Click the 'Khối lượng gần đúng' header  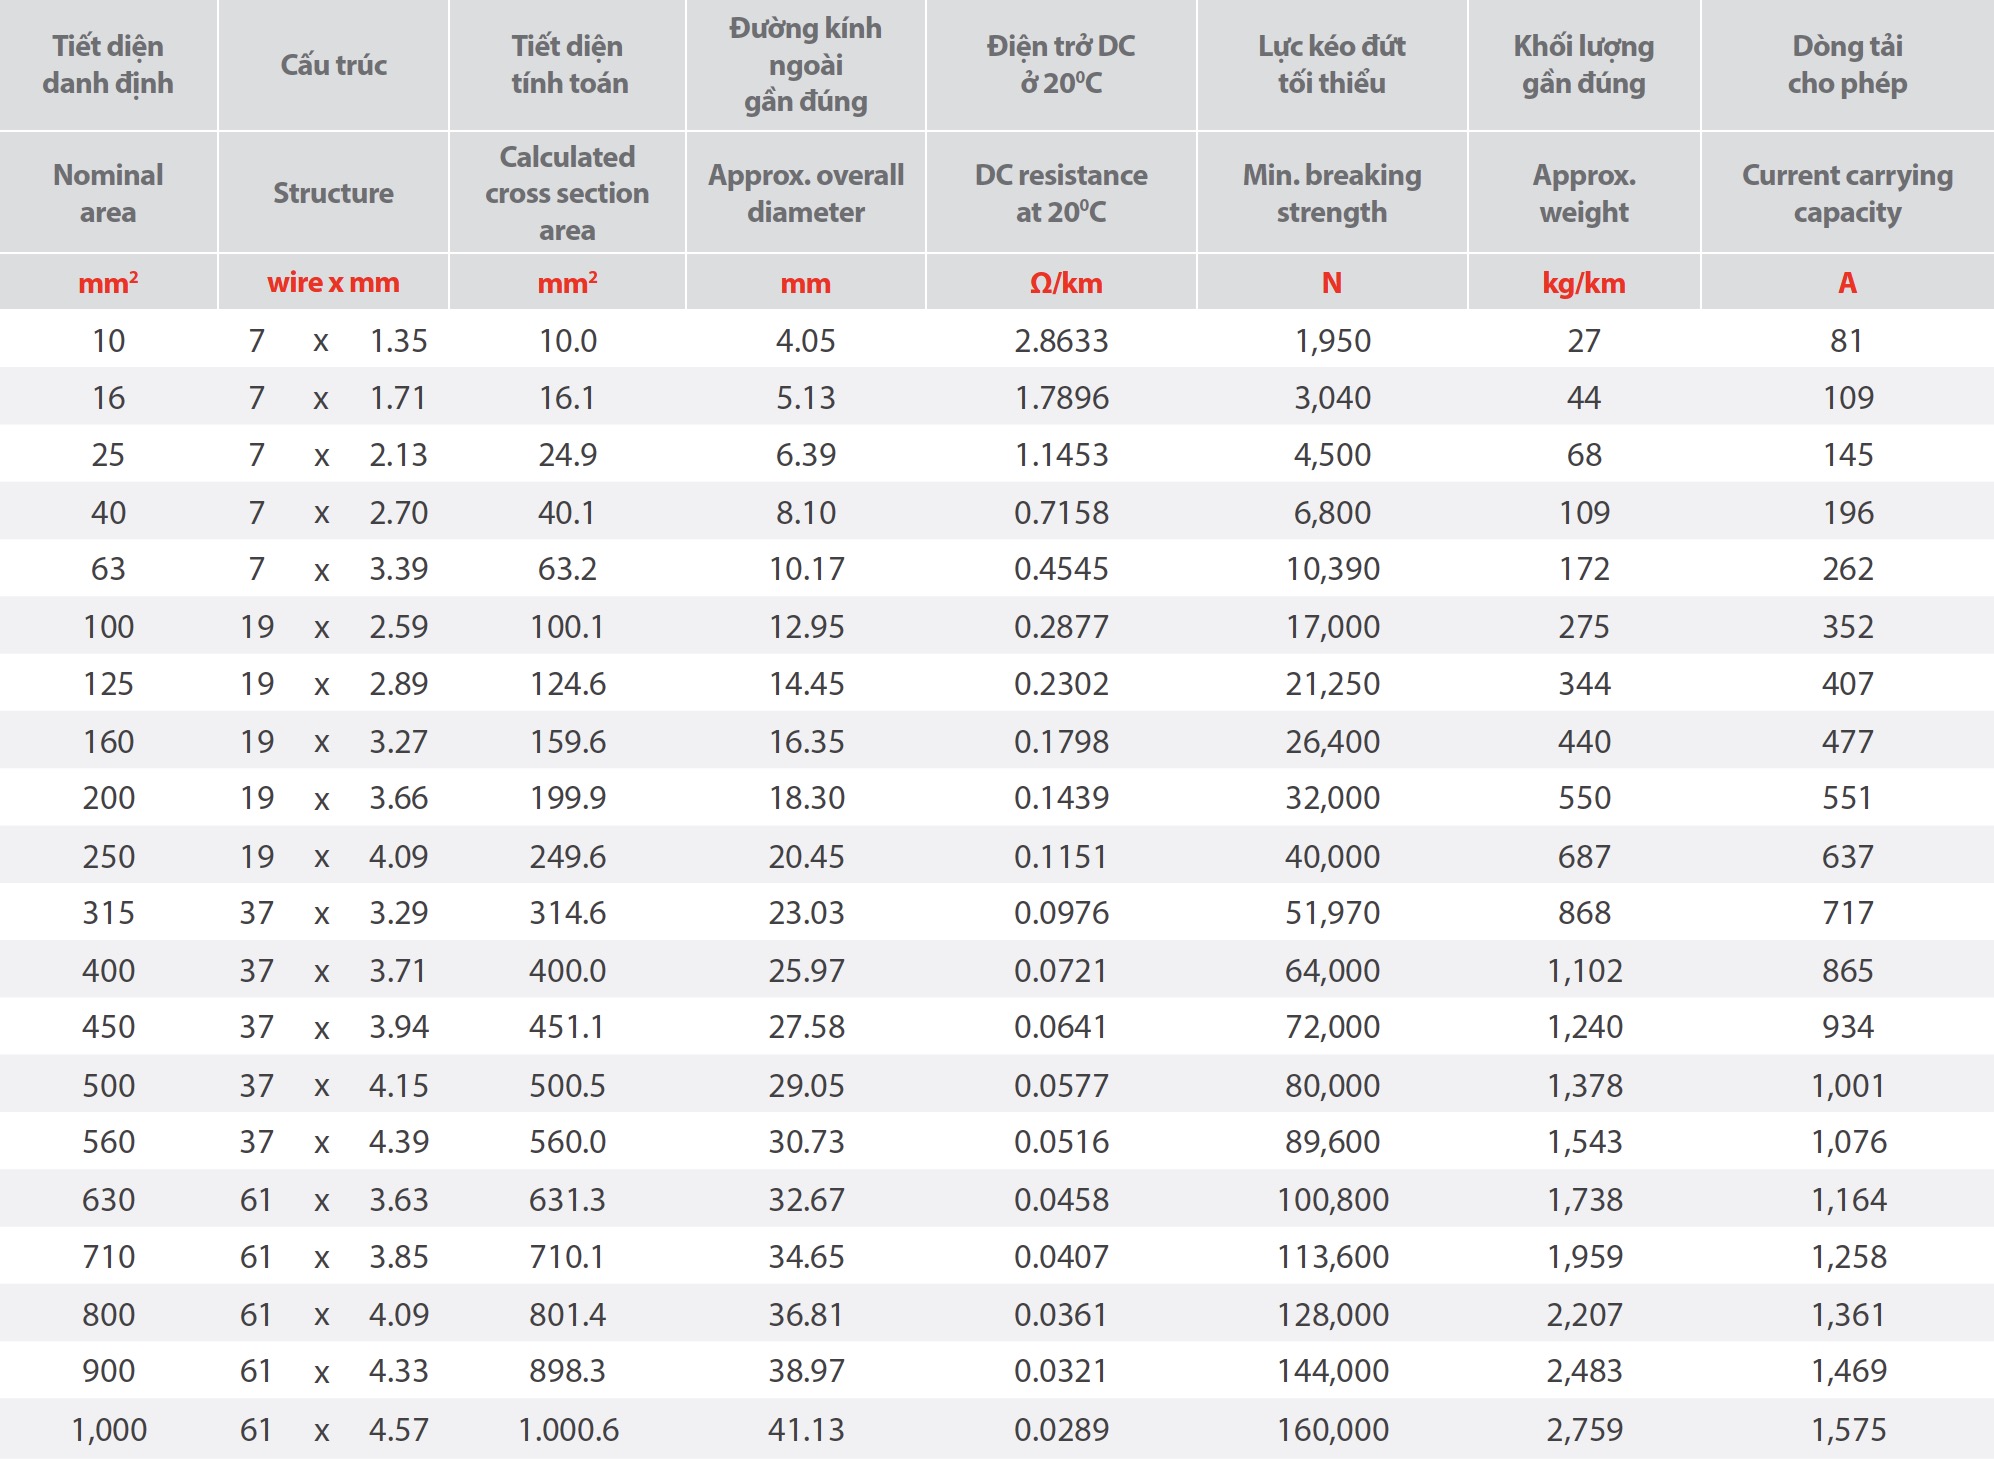coord(1584,64)
